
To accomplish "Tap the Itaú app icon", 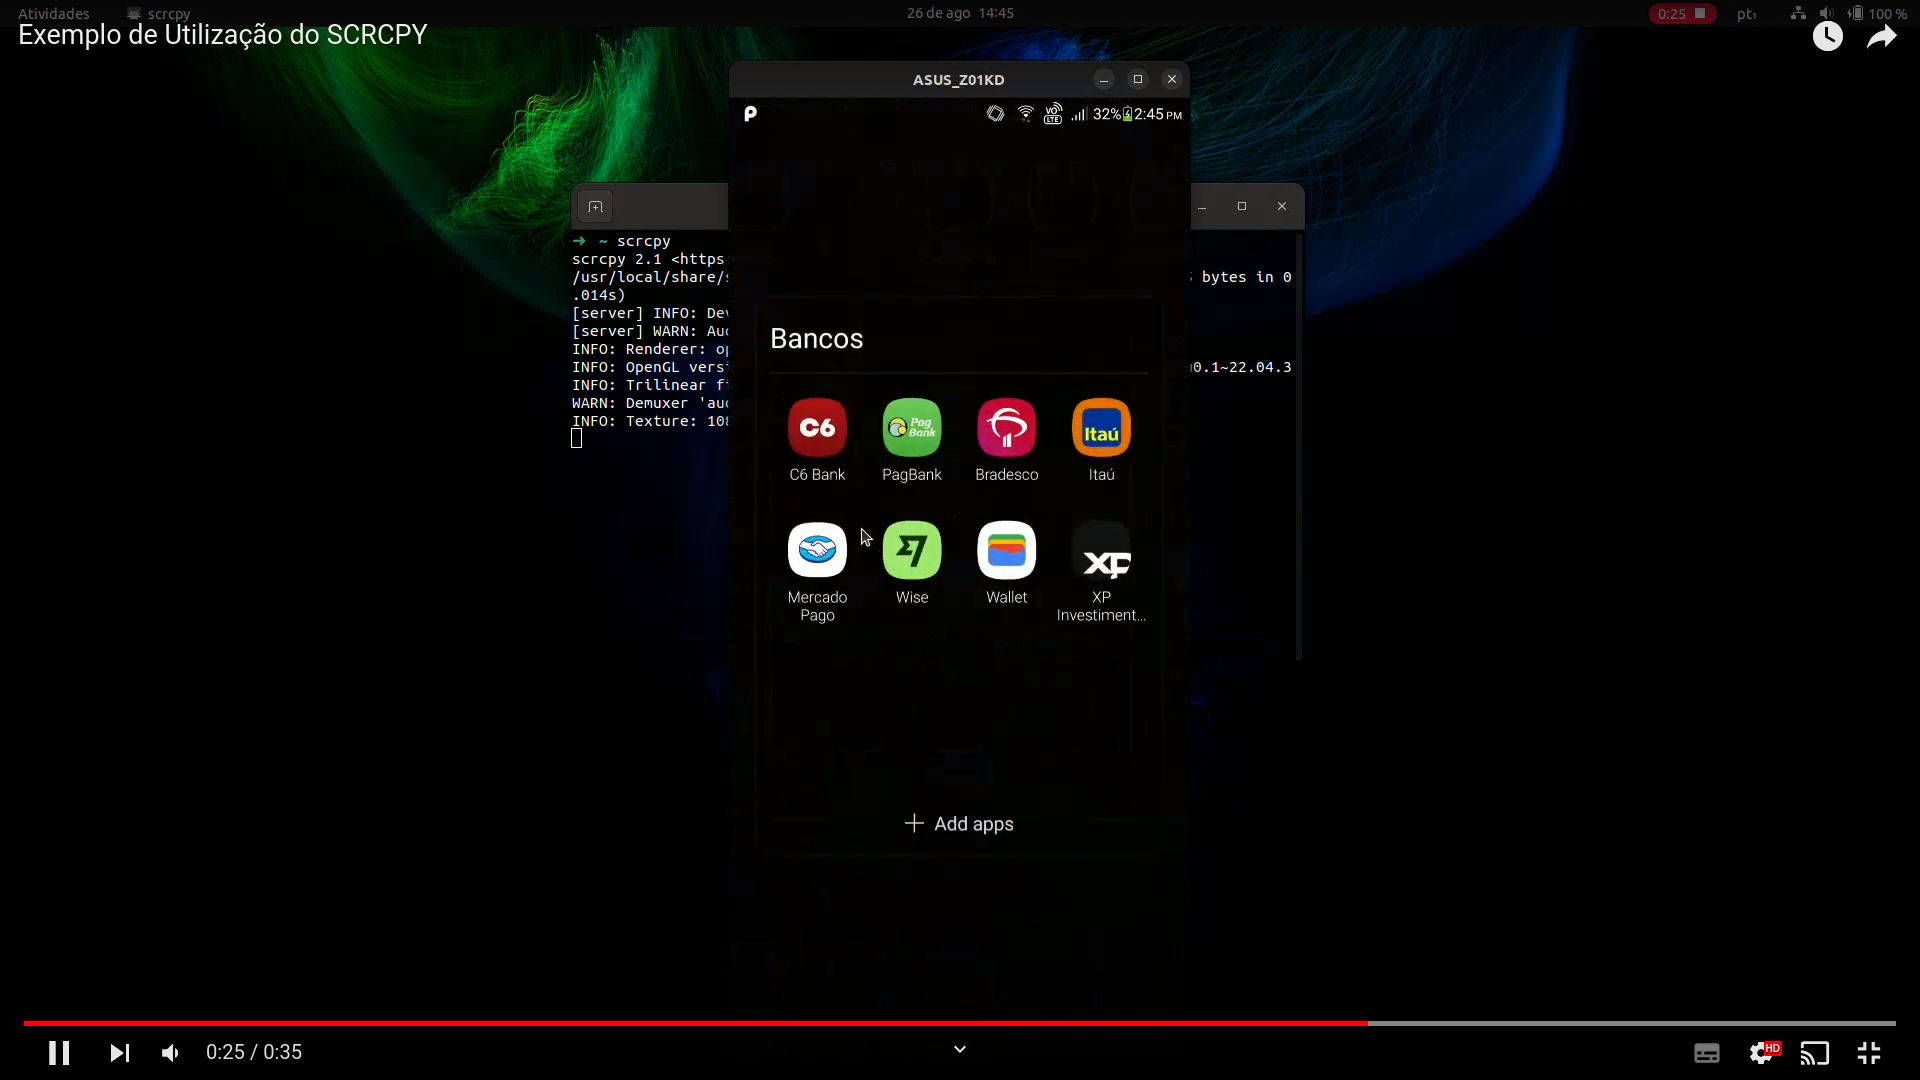I will click(1101, 428).
